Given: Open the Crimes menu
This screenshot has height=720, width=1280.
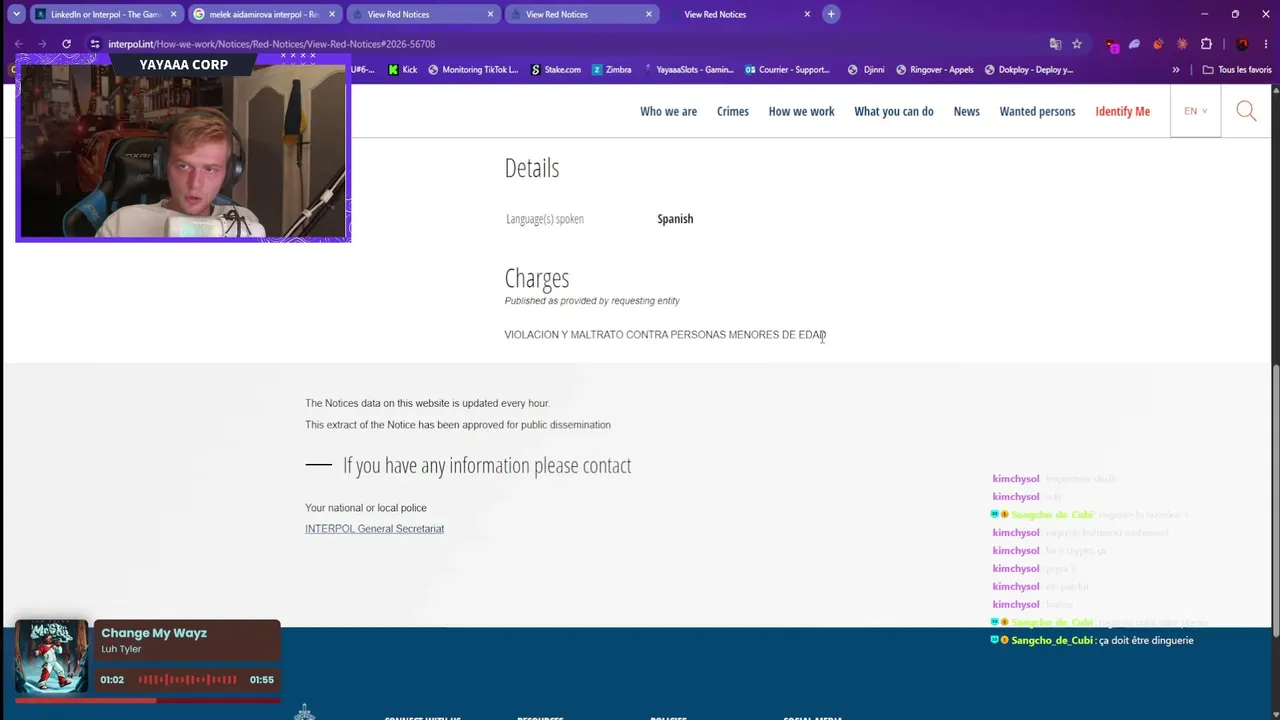Looking at the screenshot, I should tap(732, 111).
